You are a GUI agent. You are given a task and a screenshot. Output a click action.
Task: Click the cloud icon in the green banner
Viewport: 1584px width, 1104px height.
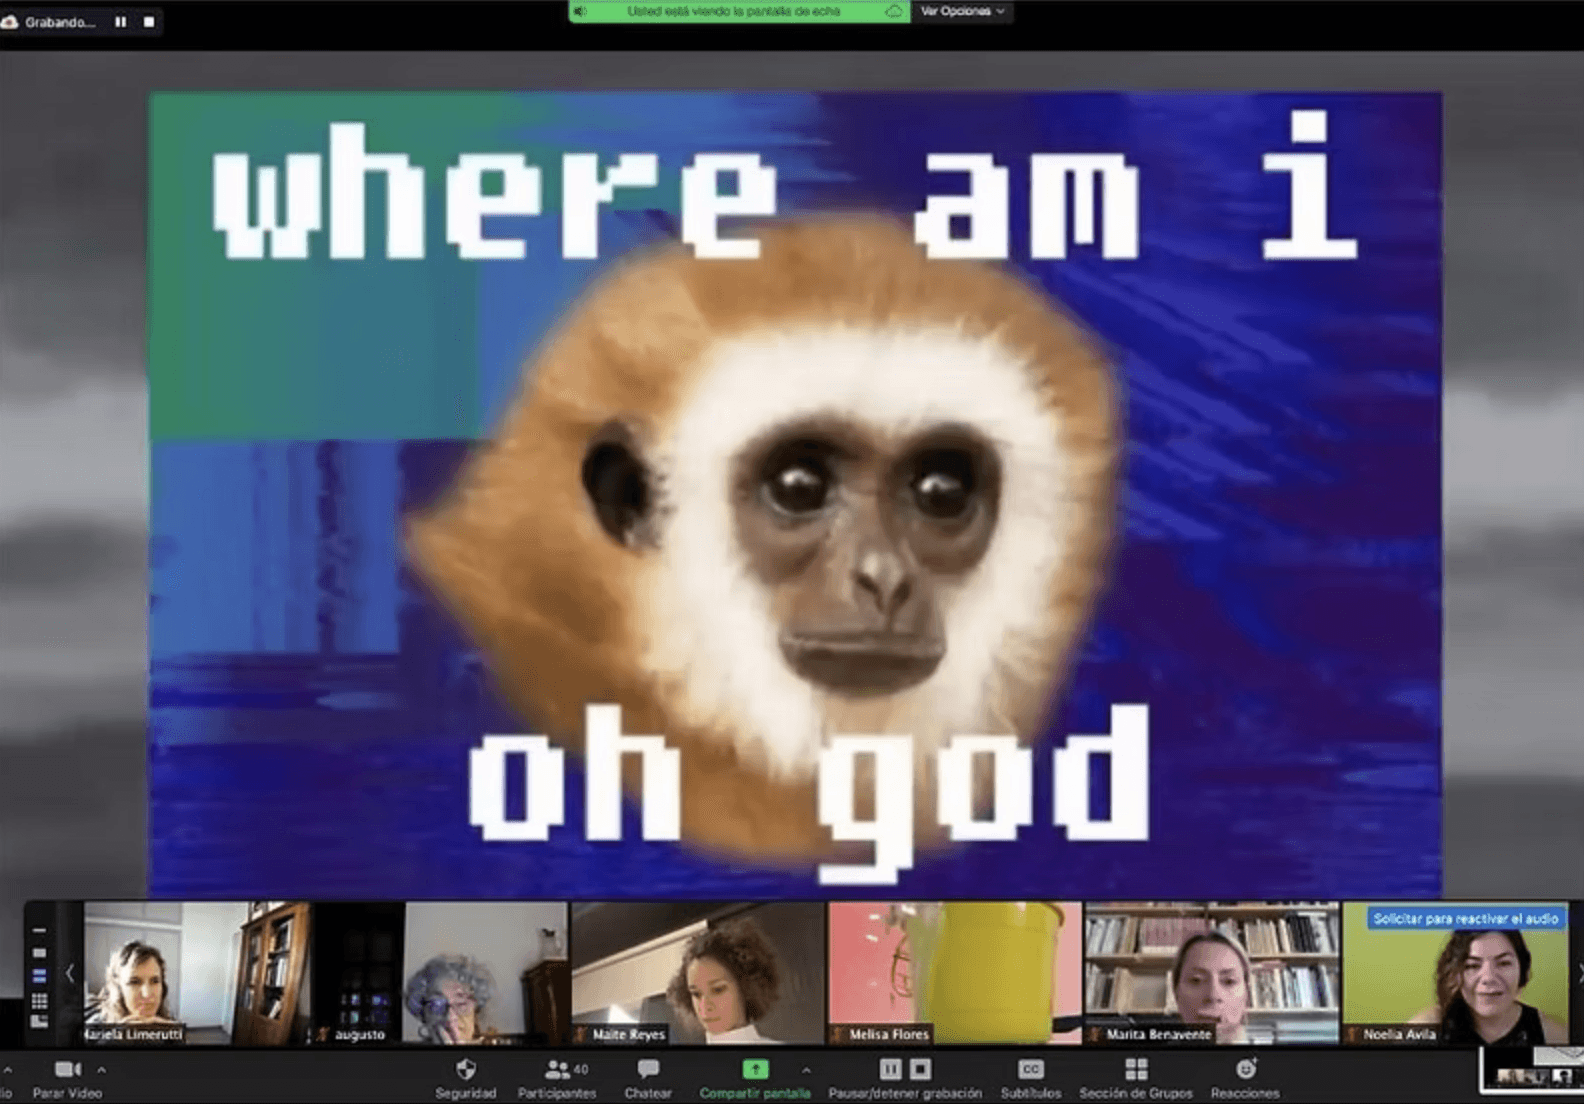pyautogui.click(x=894, y=11)
